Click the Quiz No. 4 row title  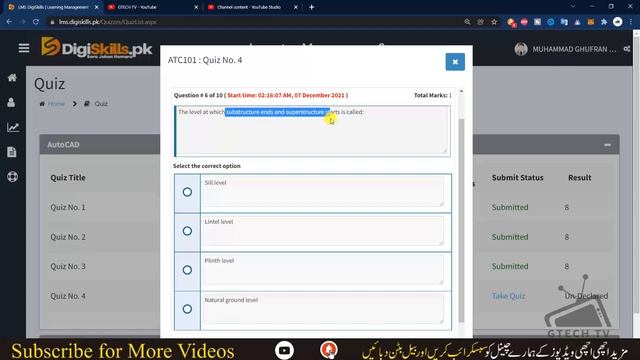[68, 296]
